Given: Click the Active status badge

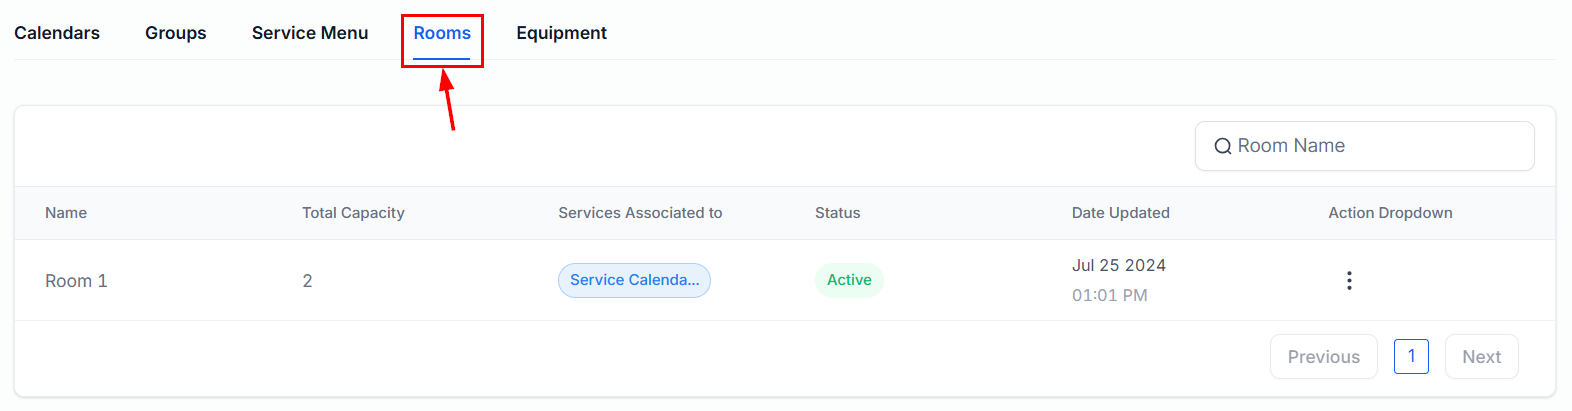Looking at the screenshot, I should (849, 280).
